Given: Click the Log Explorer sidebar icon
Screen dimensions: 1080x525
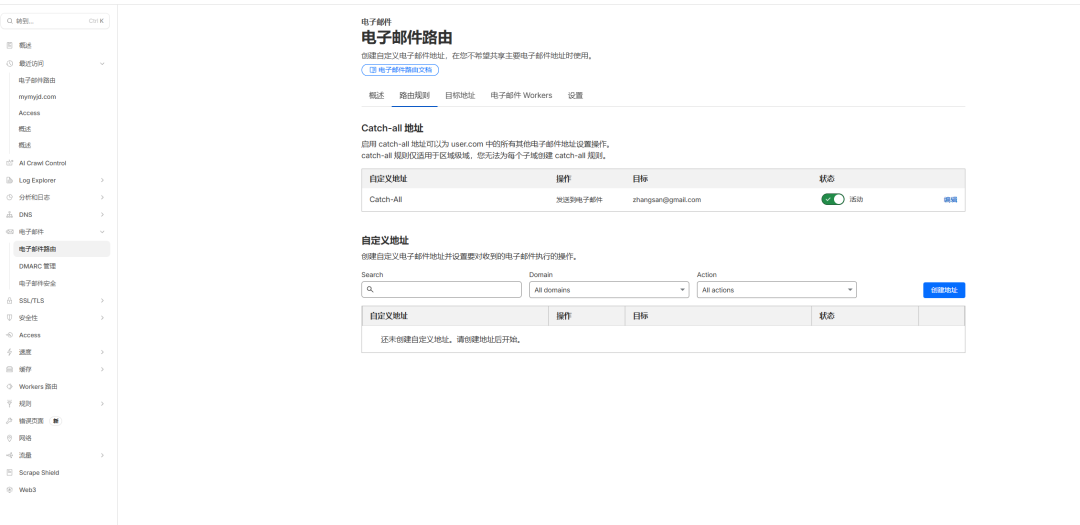Looking at the screenshot, I should pos(10,180).
